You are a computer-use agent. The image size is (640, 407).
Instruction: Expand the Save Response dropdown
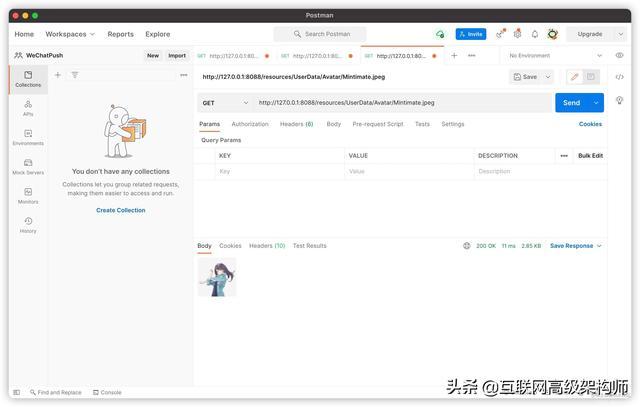(576, 246)
